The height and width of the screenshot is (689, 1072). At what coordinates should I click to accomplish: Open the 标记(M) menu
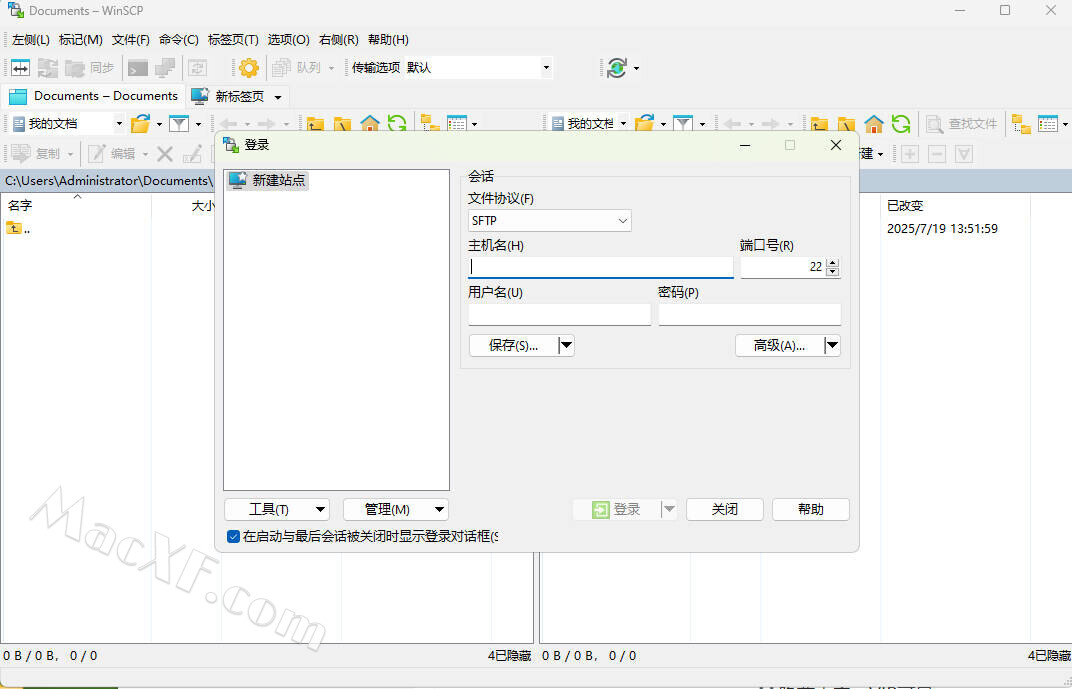click(81, 40)
